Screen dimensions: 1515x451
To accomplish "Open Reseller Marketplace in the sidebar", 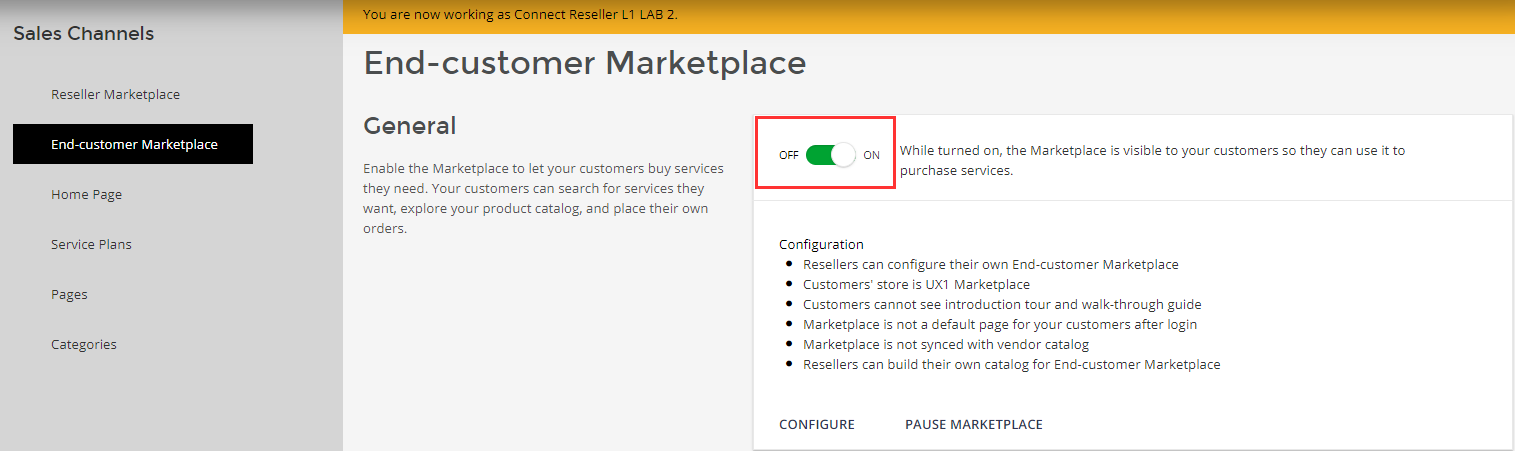I will [x=115, y=94].
